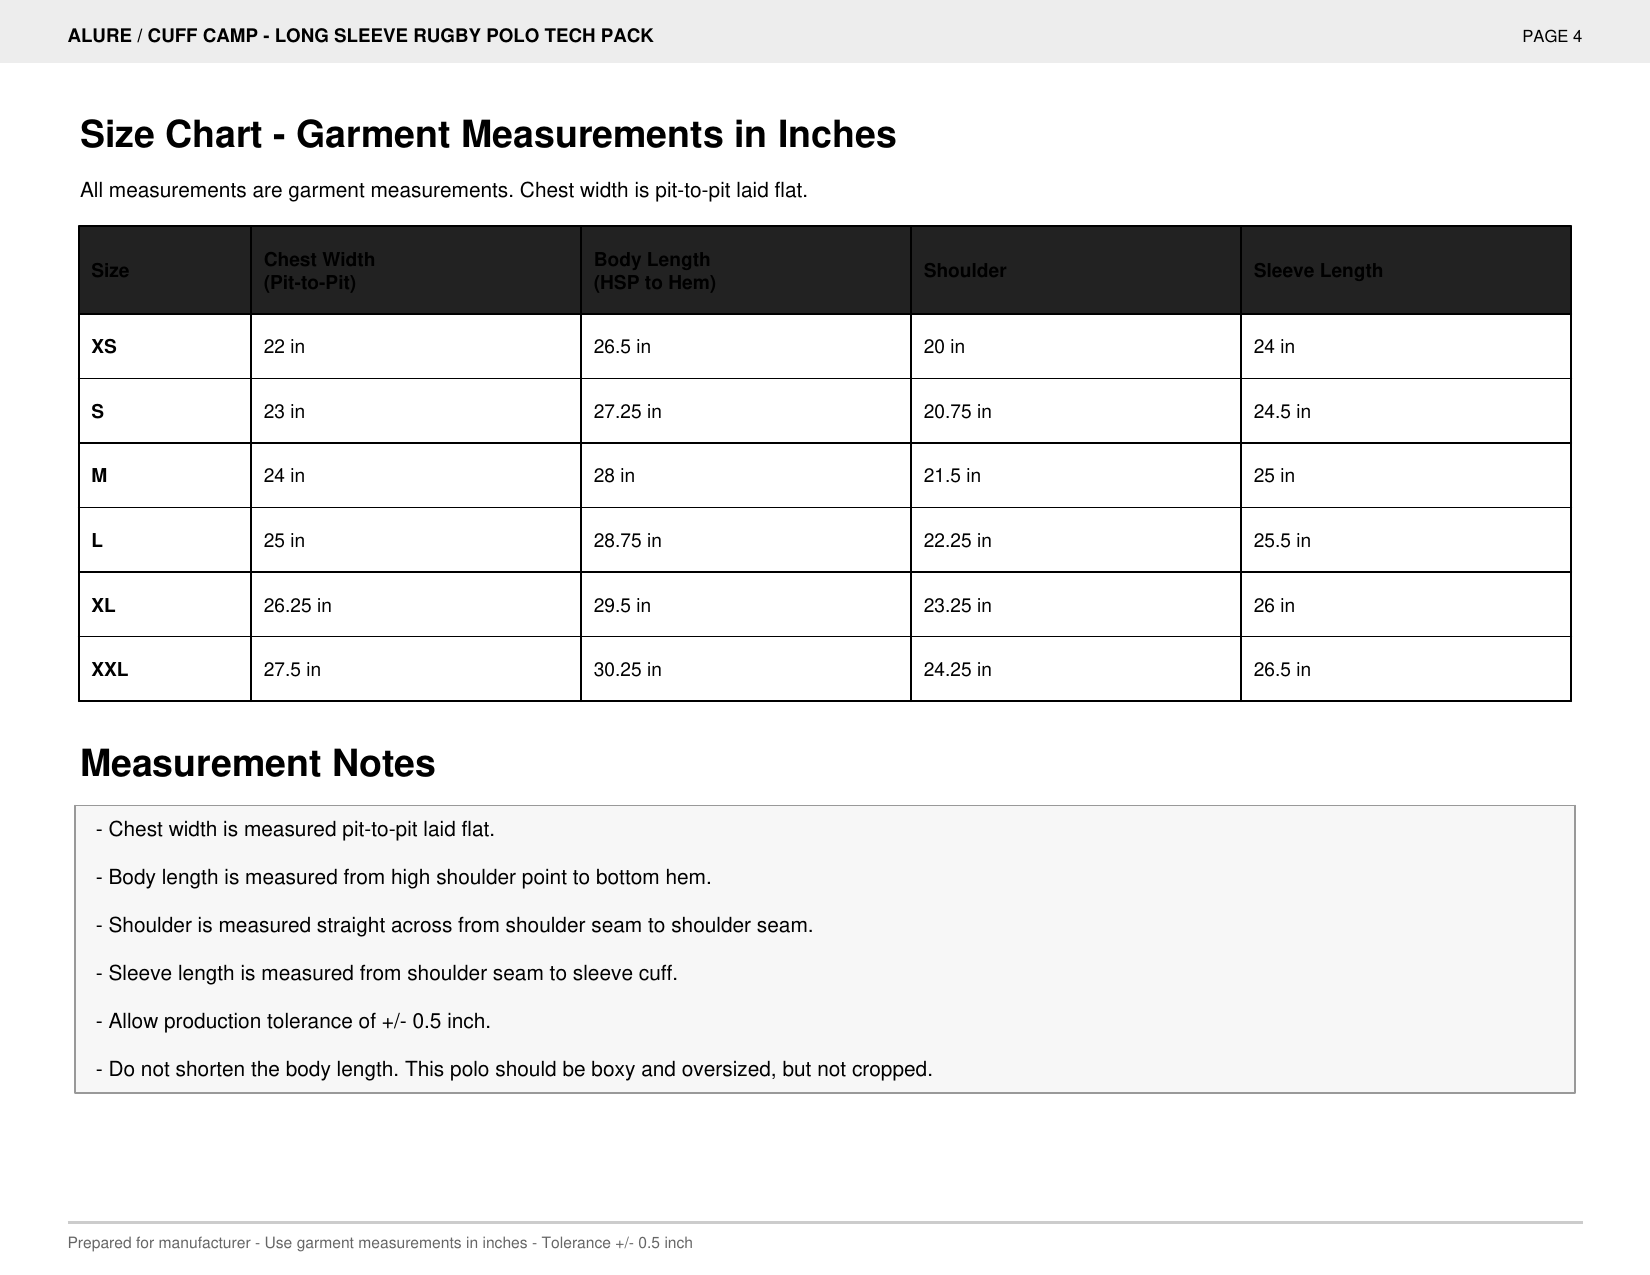Screen dimensions: 1650x1275
Task: Click the Measurement Notes heading
Action: click(258, 763)
